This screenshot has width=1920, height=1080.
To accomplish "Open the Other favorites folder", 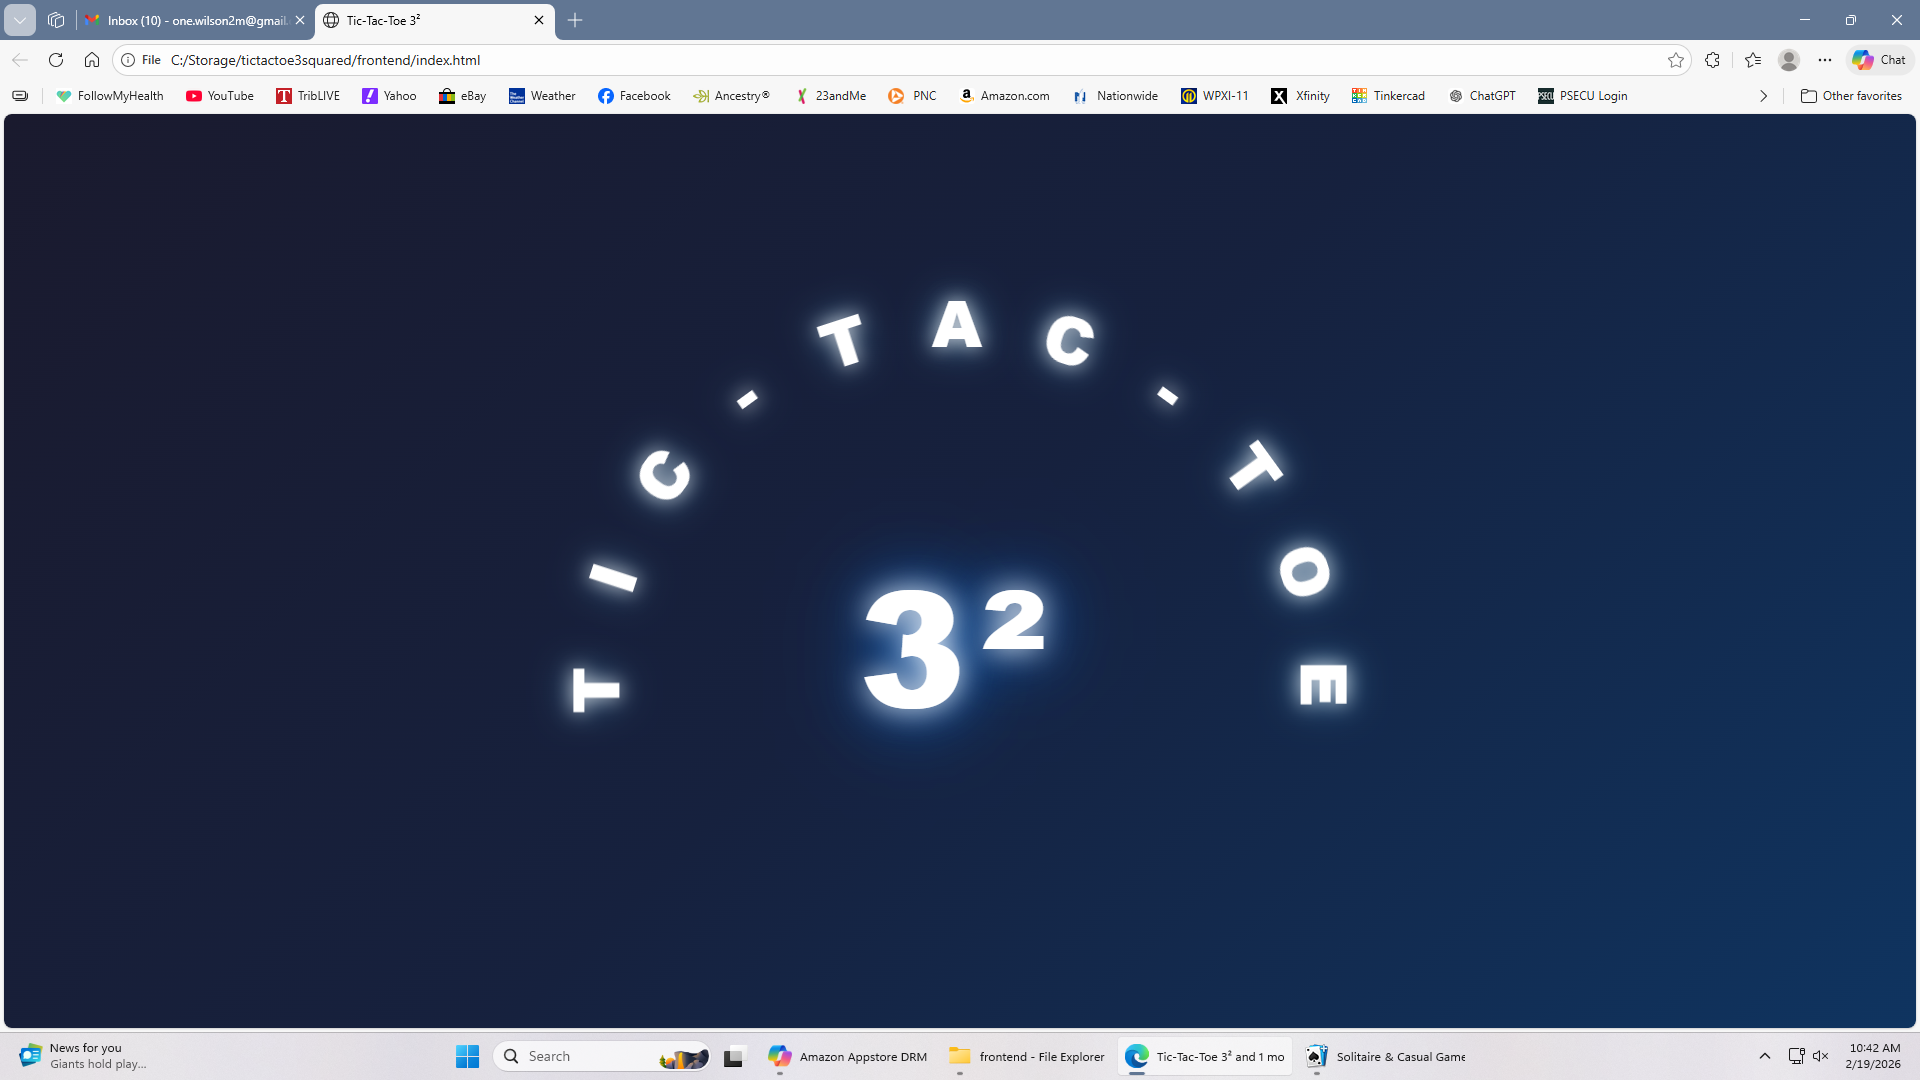I will [x=1852, y=96].
